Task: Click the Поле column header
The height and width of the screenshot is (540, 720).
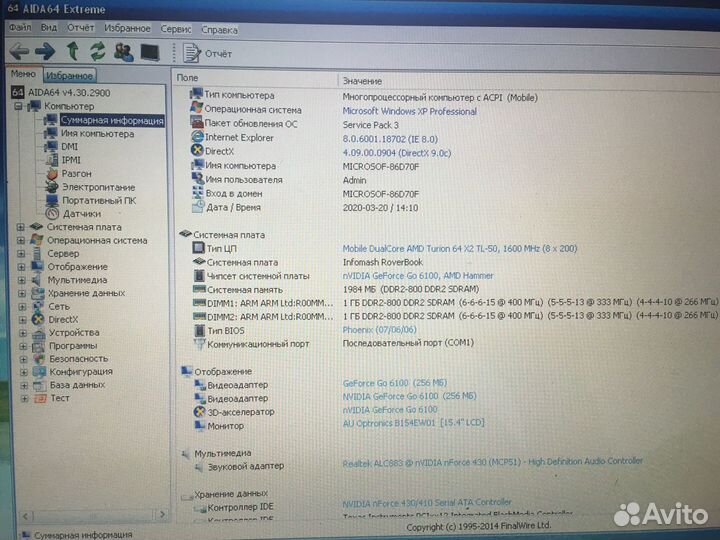Action: [188, 78]
